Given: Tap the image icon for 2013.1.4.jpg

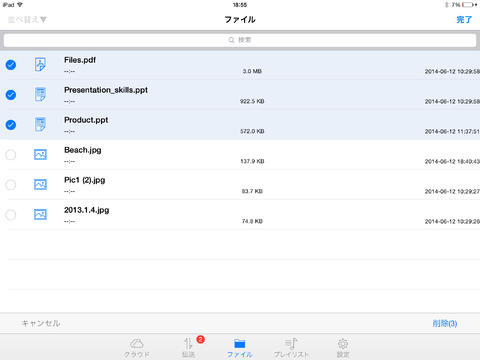Looking at the screenshot, I should click(x=40, y=214).
